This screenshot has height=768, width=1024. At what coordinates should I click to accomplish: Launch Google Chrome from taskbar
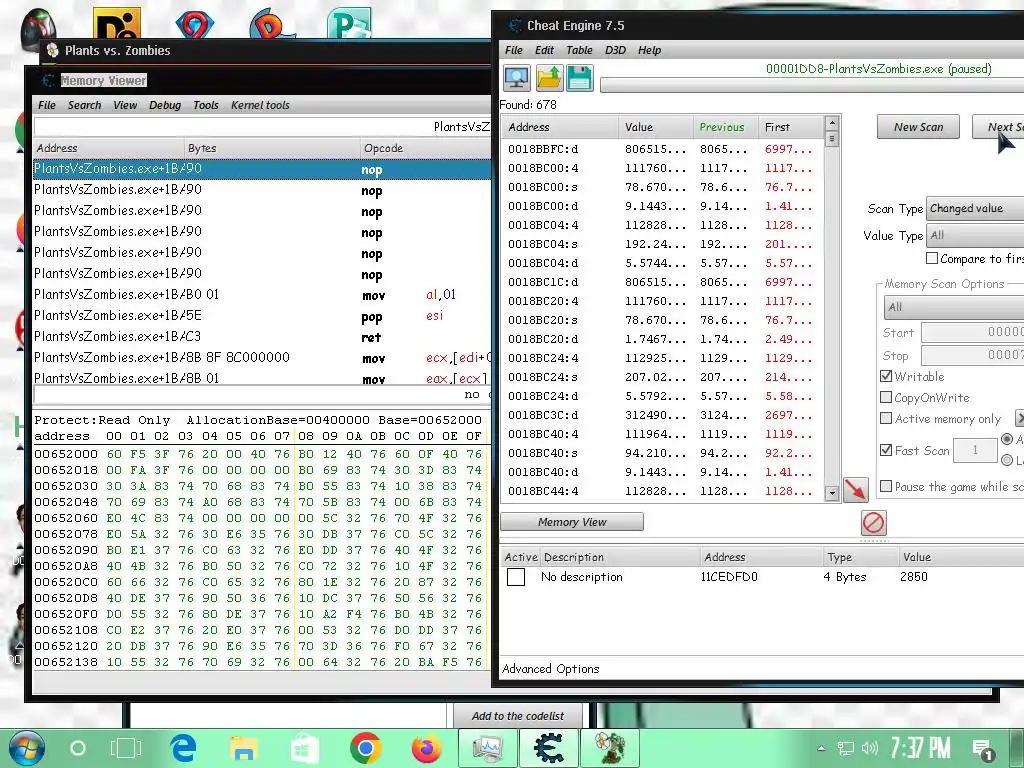[x=366, y=748]
